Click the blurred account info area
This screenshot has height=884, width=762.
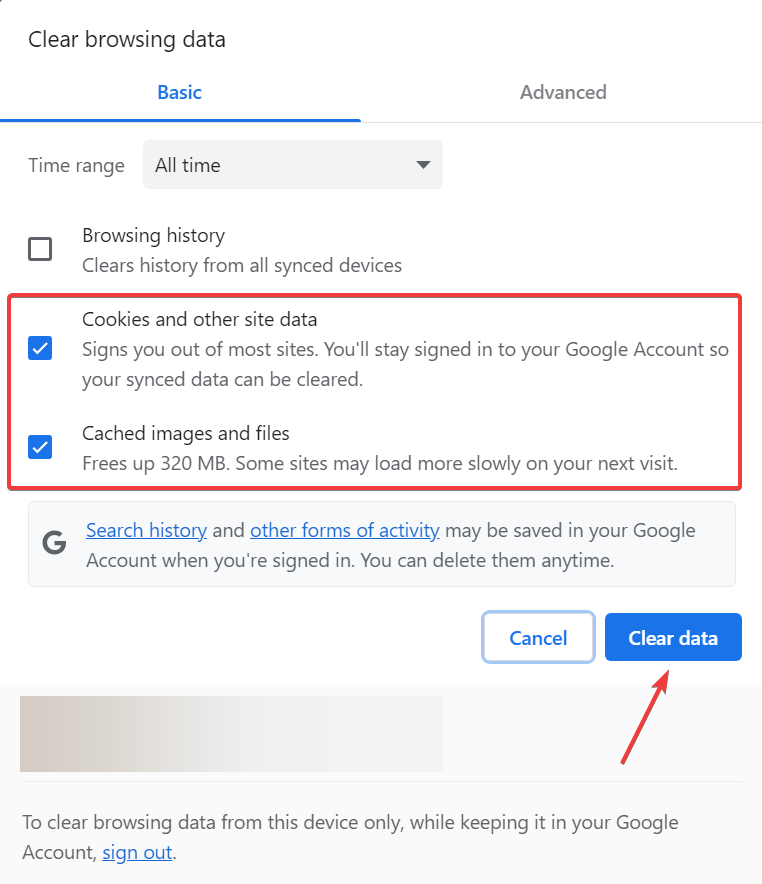click(x=231, y=733)
